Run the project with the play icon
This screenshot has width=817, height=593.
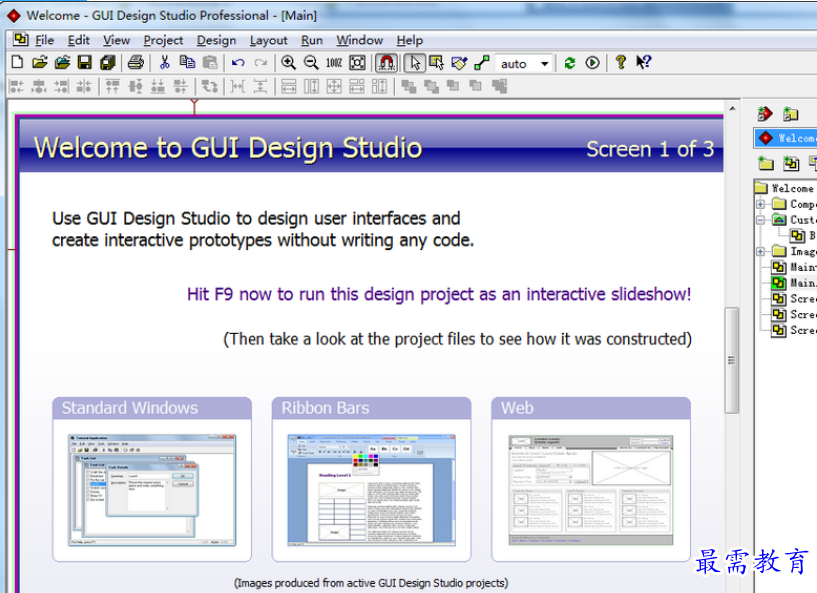[x=592, y=63]
